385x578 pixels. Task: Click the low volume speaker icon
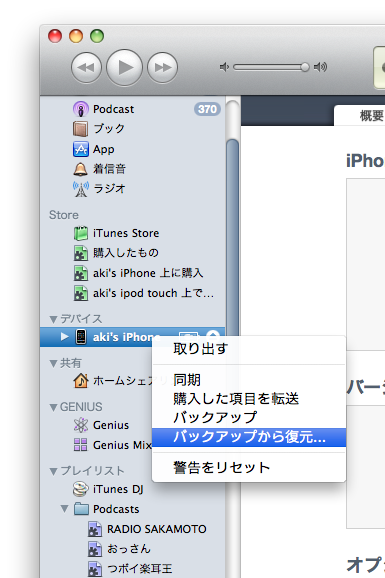(x=224, y=67)
